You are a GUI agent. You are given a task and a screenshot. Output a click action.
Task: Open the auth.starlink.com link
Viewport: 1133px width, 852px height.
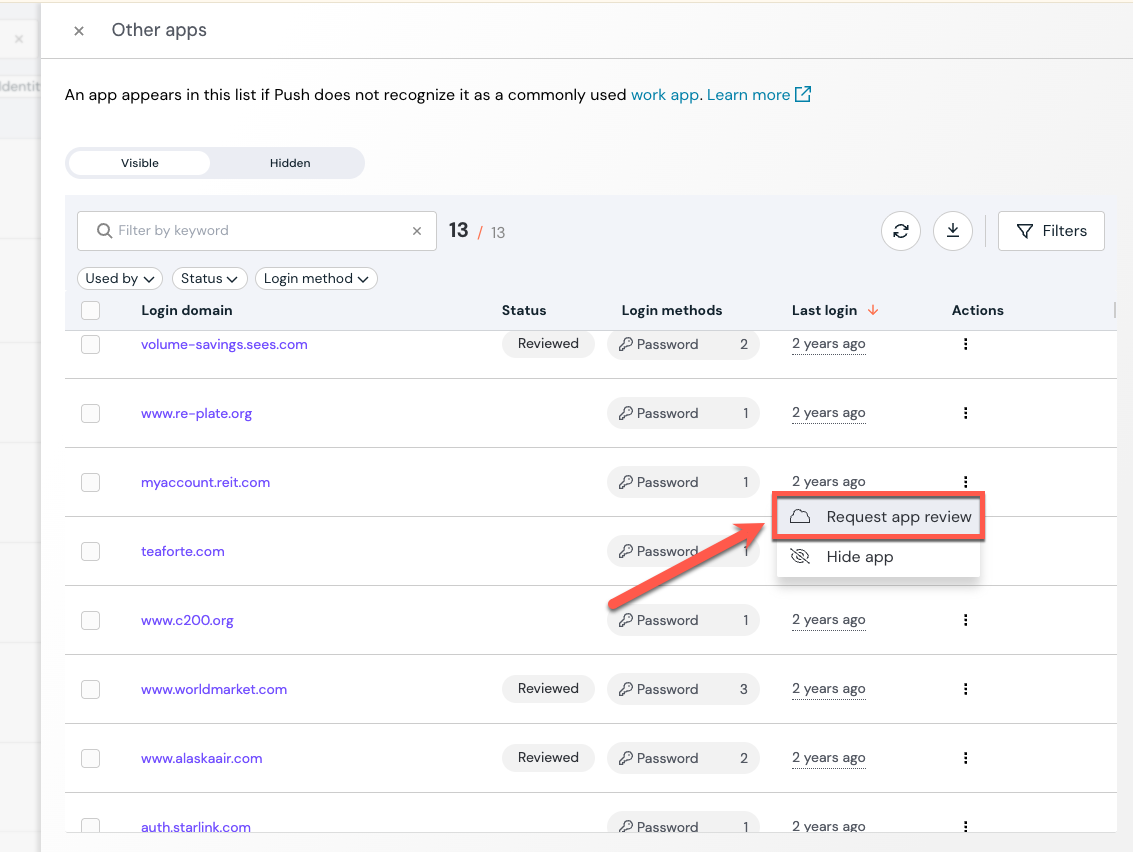click(196, 827)
